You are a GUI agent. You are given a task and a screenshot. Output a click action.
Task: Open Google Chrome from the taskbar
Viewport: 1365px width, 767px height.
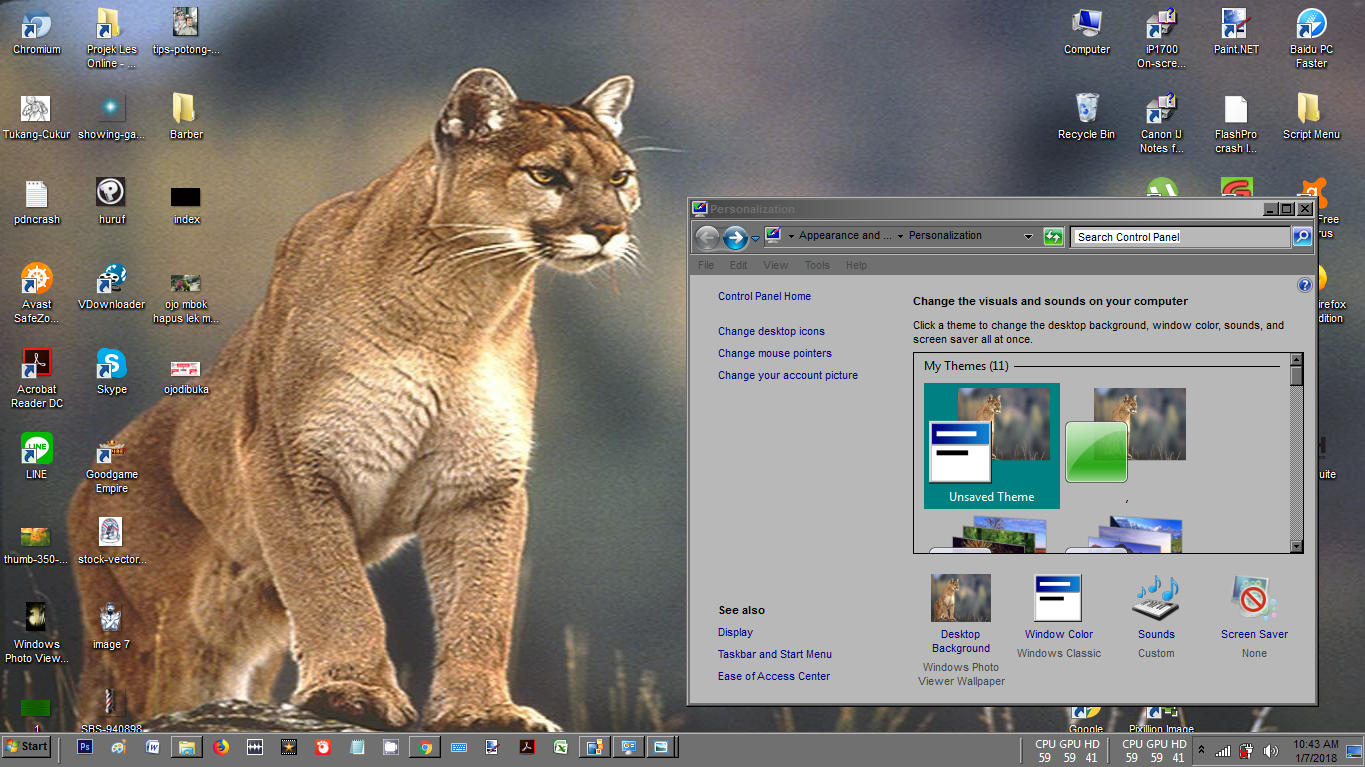pyautogui.click(x=425, y=747)
